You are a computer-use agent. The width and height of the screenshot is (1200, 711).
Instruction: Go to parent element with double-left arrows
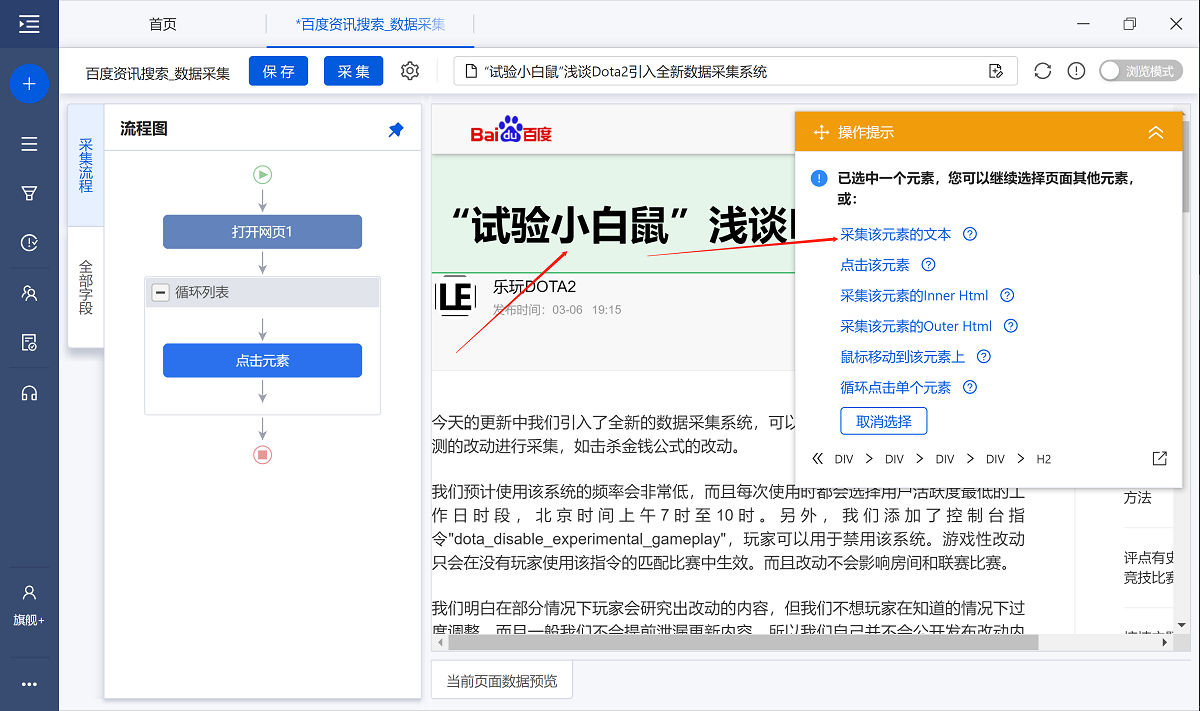pos(818,459)
